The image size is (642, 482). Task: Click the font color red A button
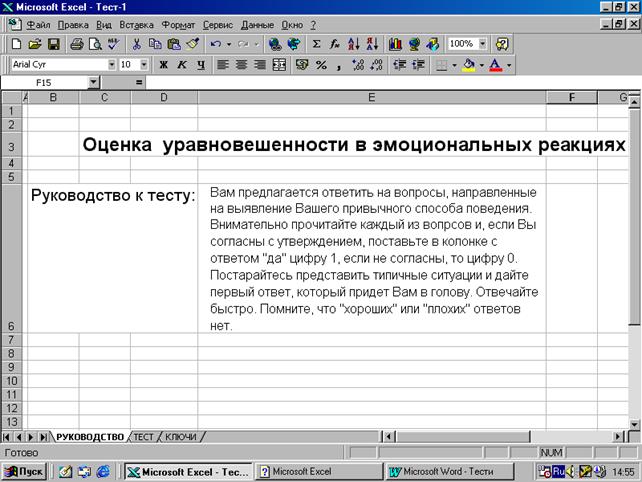(x=495, y=64)
